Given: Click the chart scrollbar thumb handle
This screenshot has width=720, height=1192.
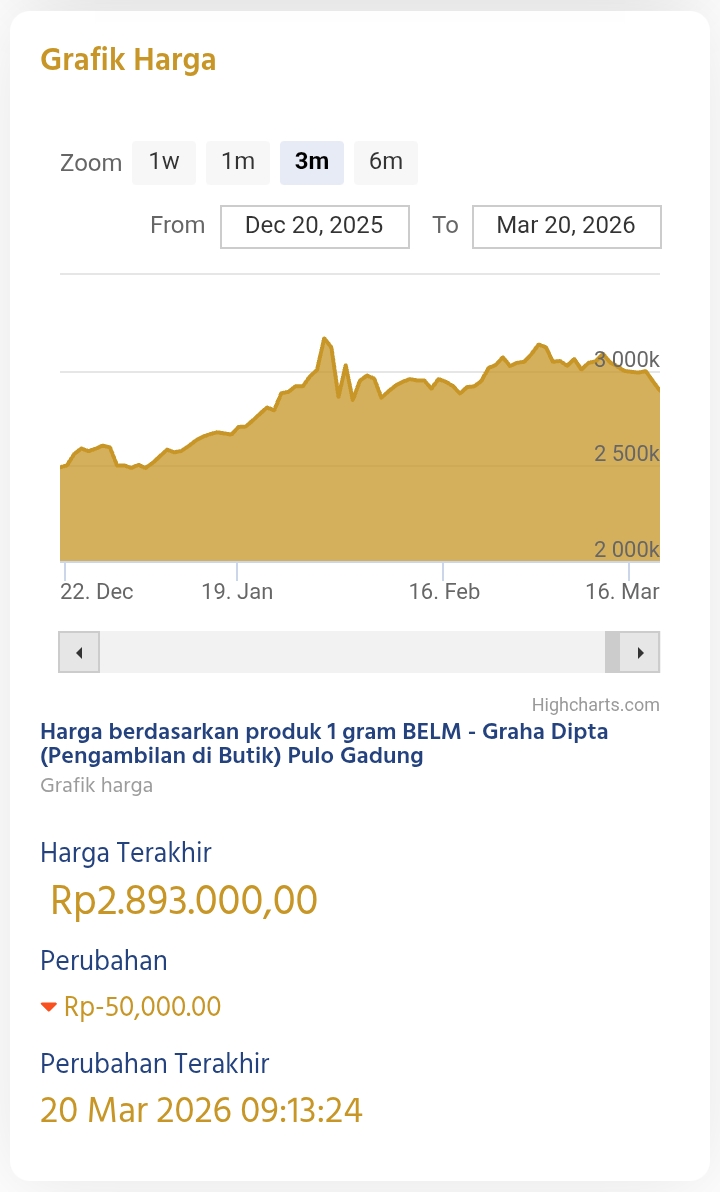Looking at the screenshot, I should coord(613,653).
